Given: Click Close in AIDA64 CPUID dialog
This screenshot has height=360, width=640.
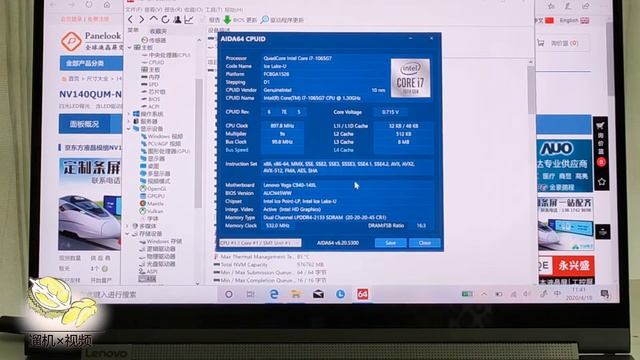Looking at the screenshot, I should pos(424,242).
